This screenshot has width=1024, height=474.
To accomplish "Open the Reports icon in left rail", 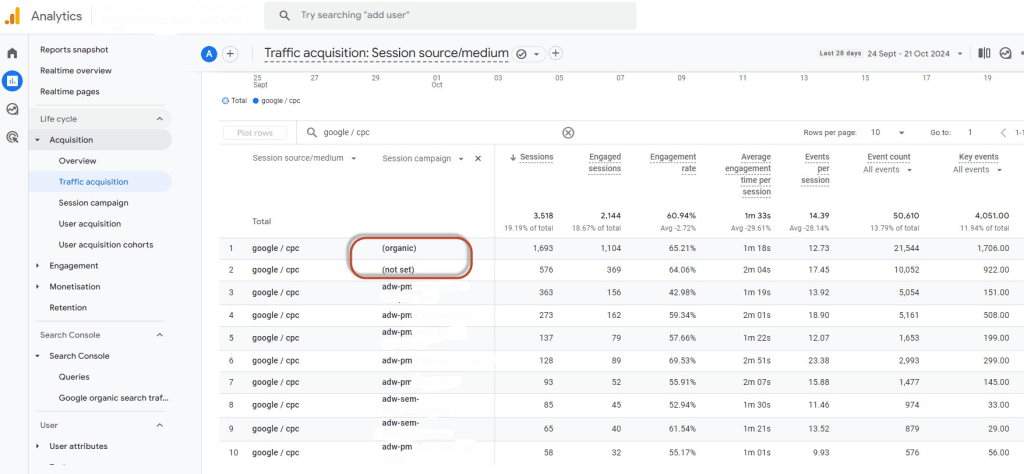I will tap(12, 81).
